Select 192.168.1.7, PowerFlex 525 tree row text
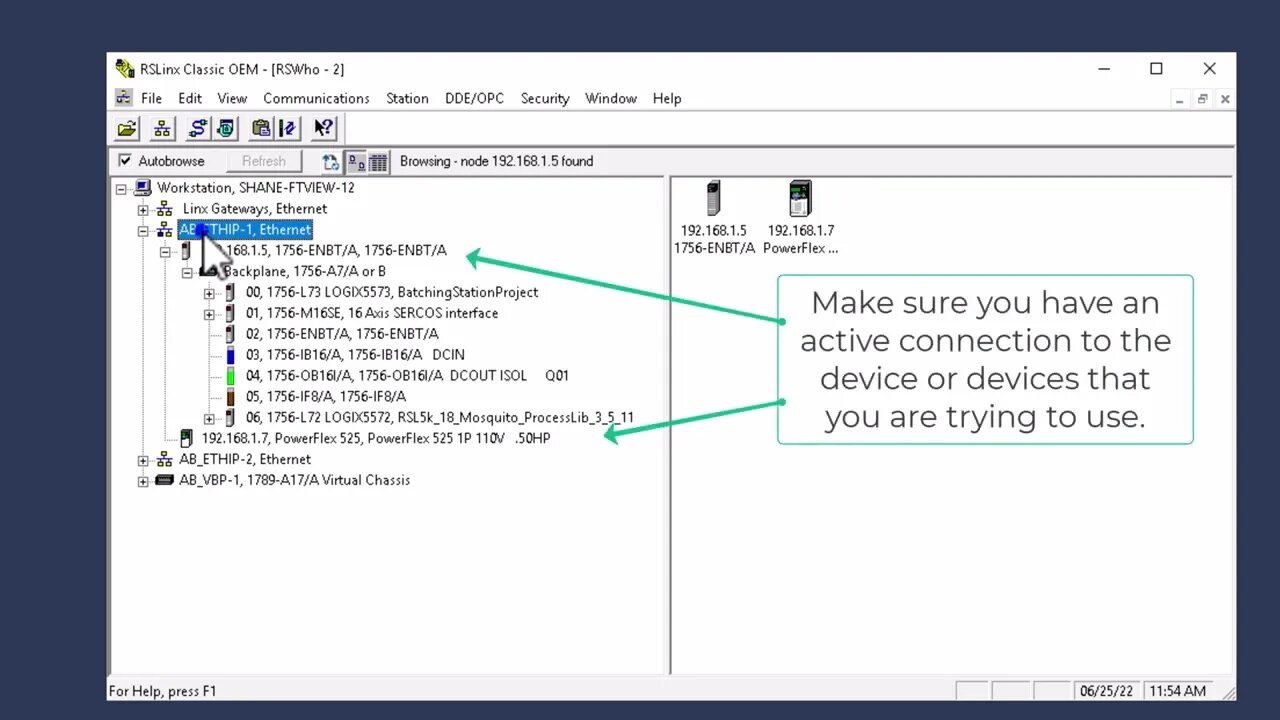 [x=376, y=438]
